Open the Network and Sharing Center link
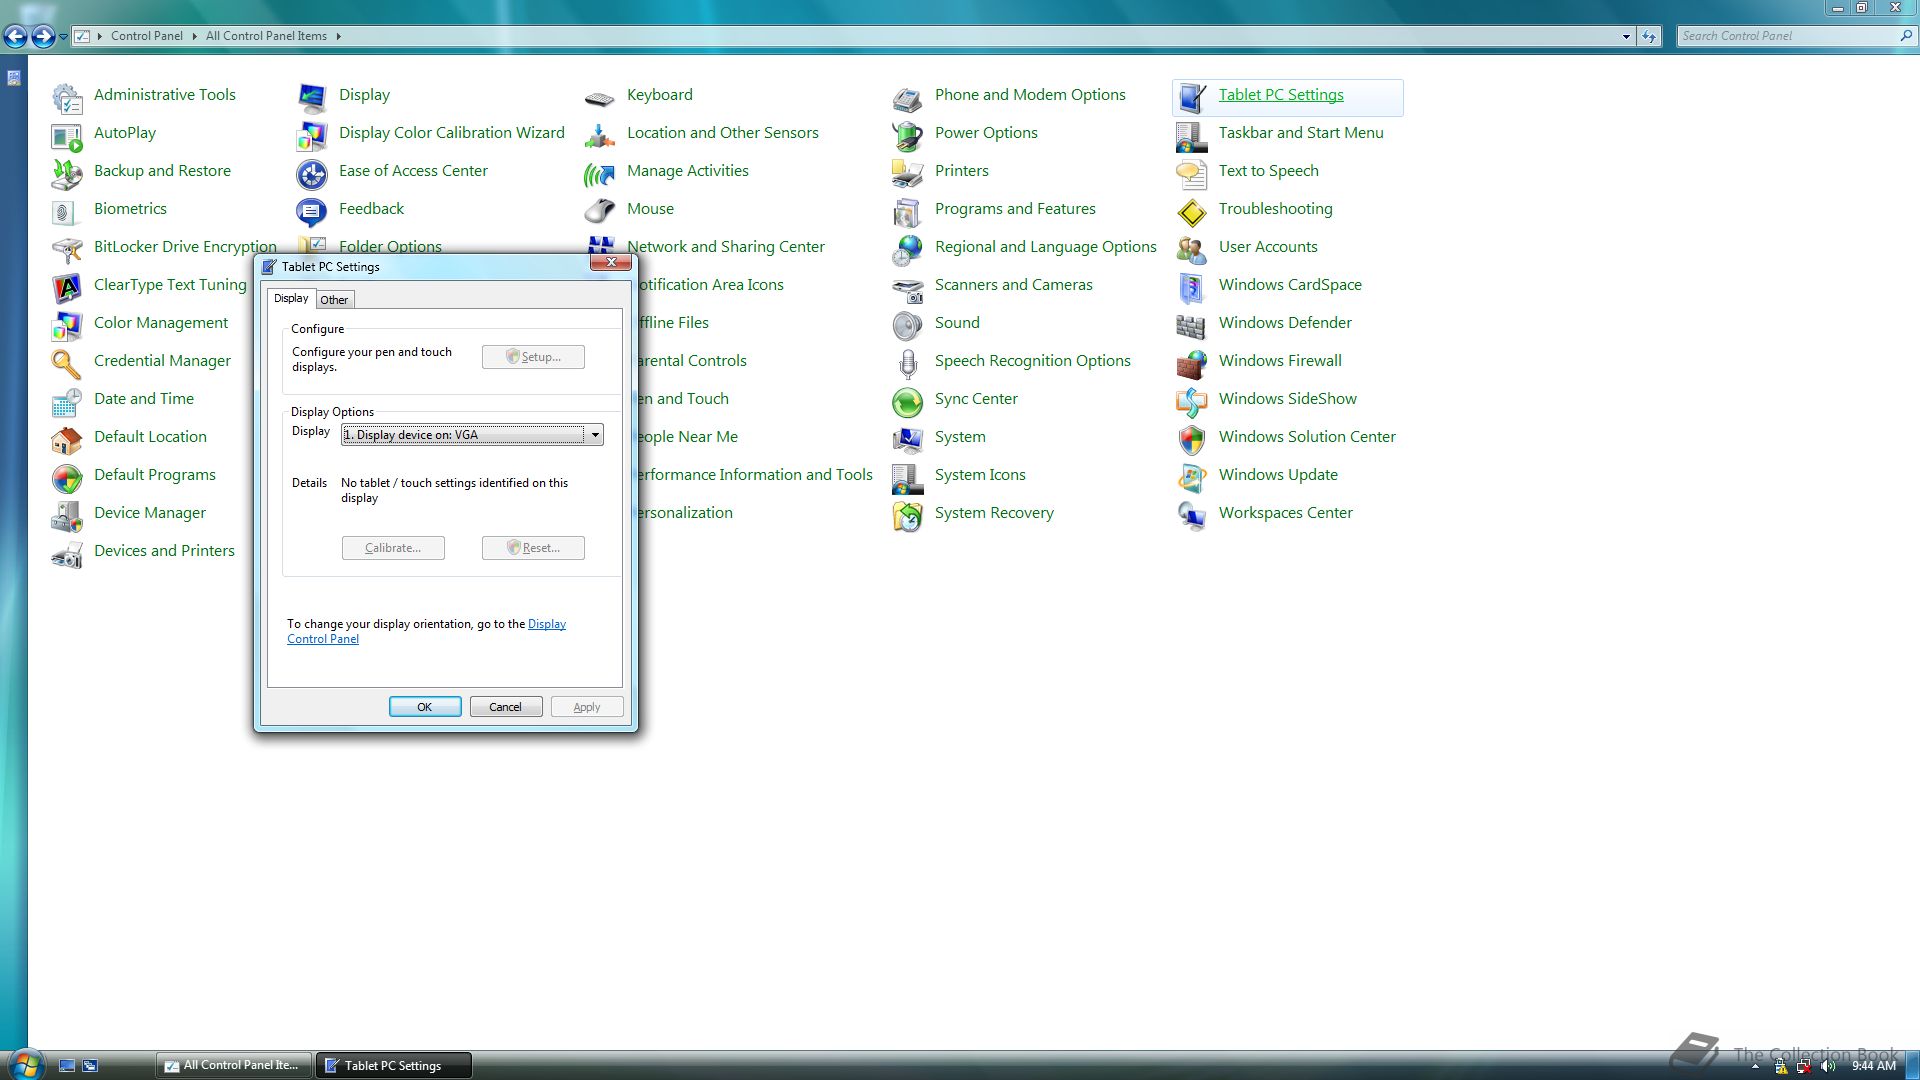This screenshot has width=1920, height=1080. pos(726,247)
